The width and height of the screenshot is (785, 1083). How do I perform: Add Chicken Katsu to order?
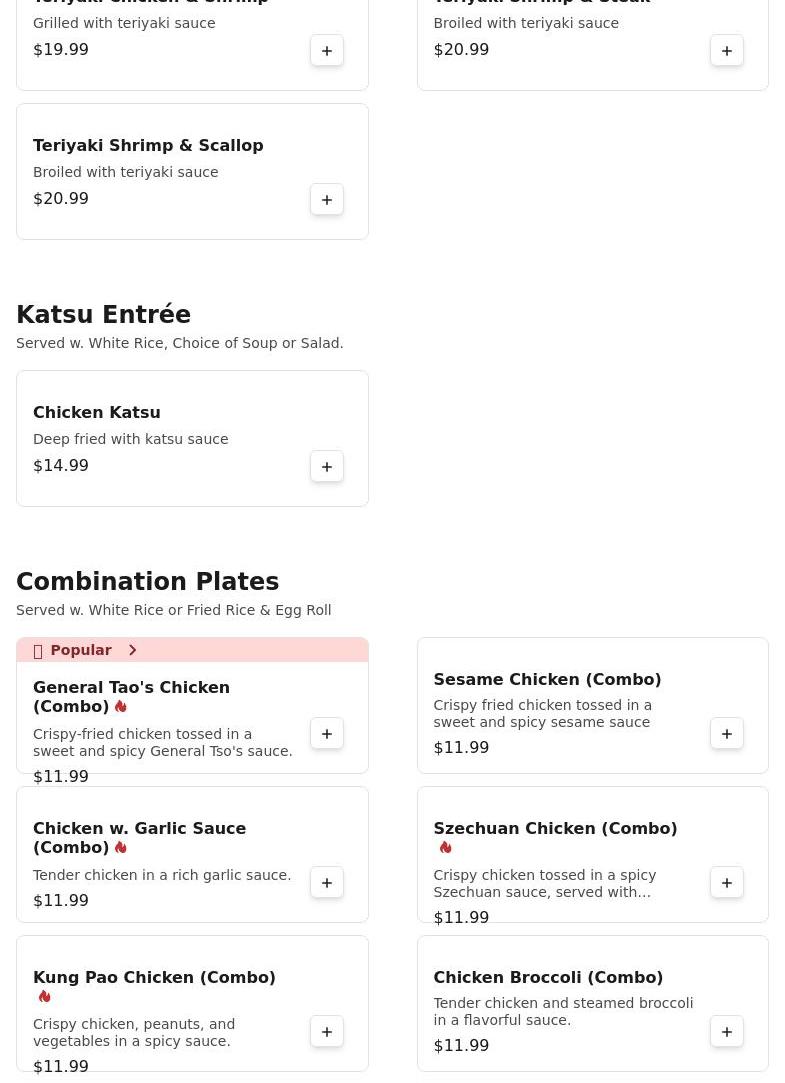coord(327,466)
